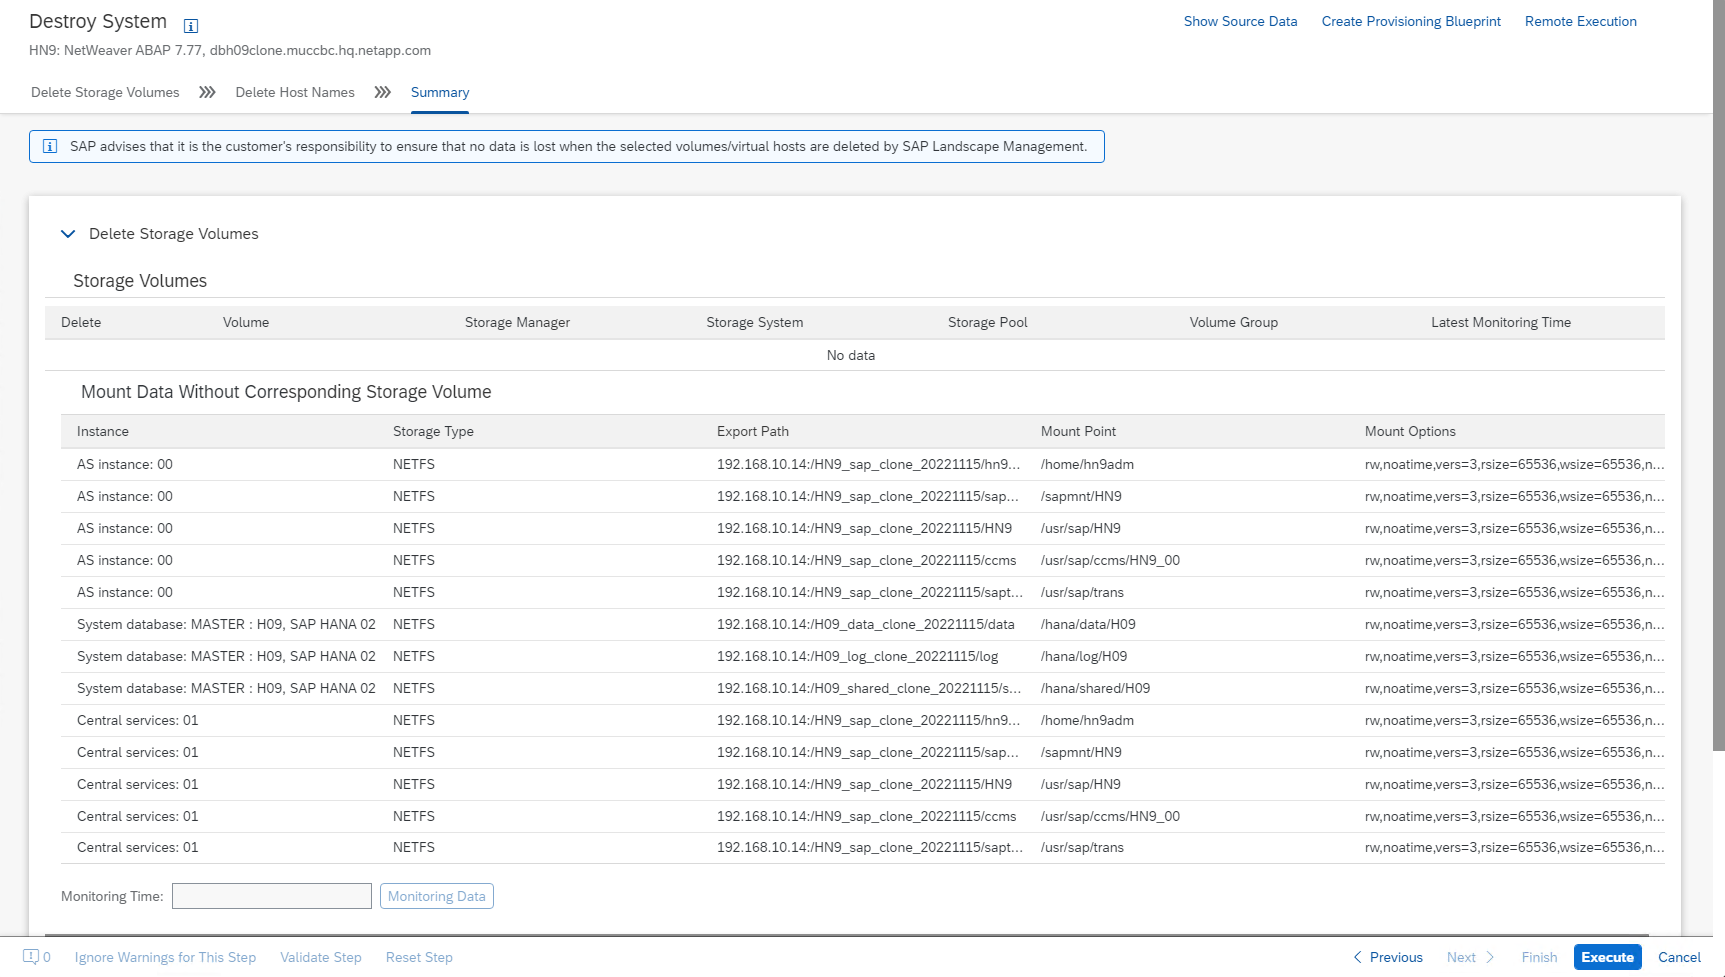Click the chevron arrows after Delete Storage Volumes
Image resolution: width=1725 pixels, height=977 pixels.
(x=207, y=92)
